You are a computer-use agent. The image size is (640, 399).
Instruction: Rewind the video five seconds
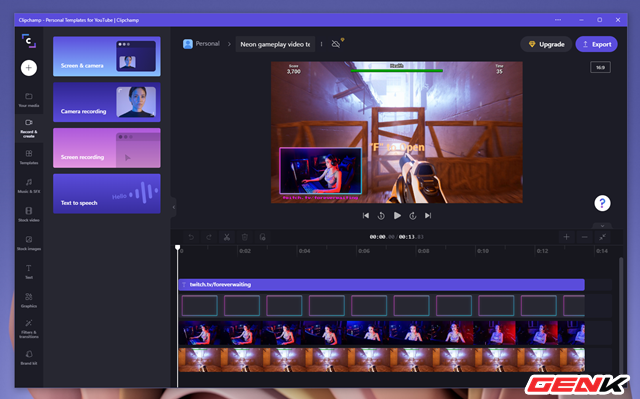[x=381, y=215]
